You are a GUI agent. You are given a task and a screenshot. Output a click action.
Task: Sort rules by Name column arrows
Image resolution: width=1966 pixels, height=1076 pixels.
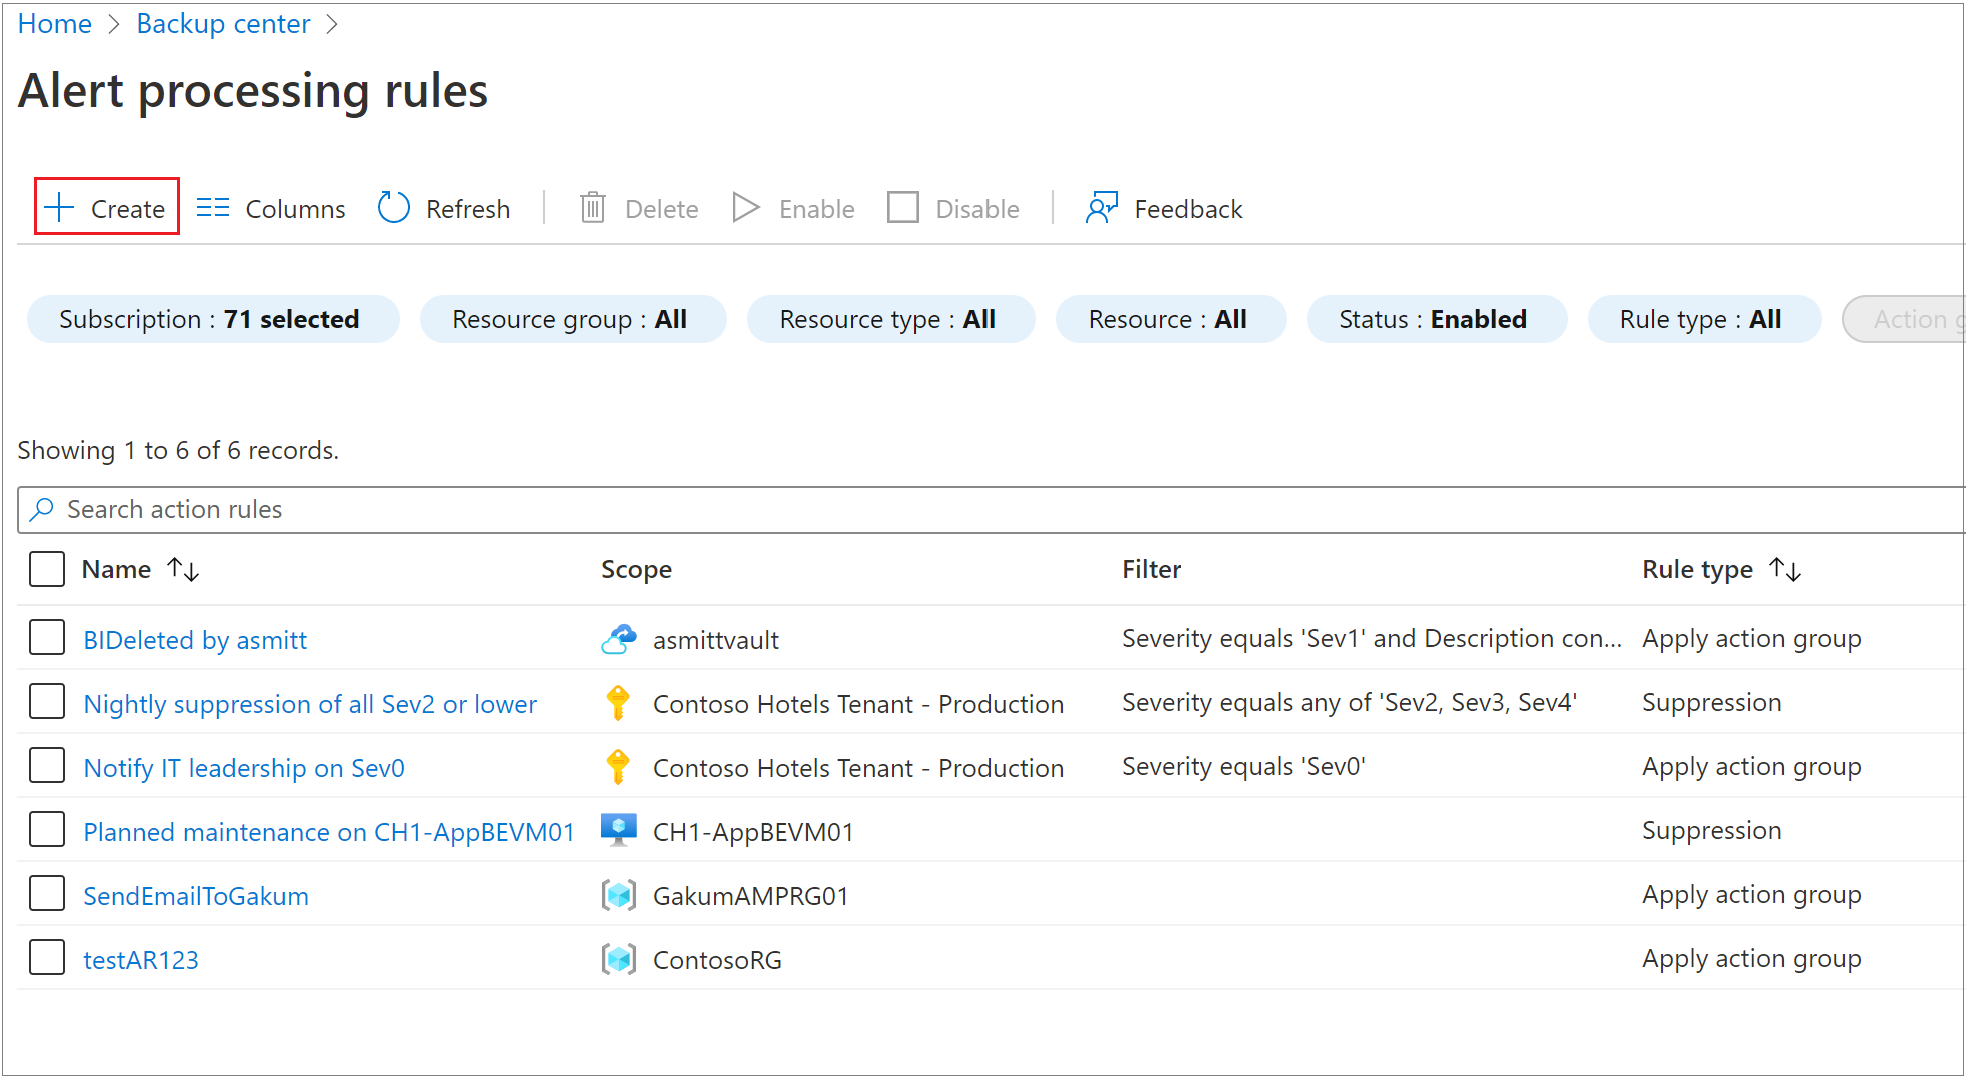[183, 569]
